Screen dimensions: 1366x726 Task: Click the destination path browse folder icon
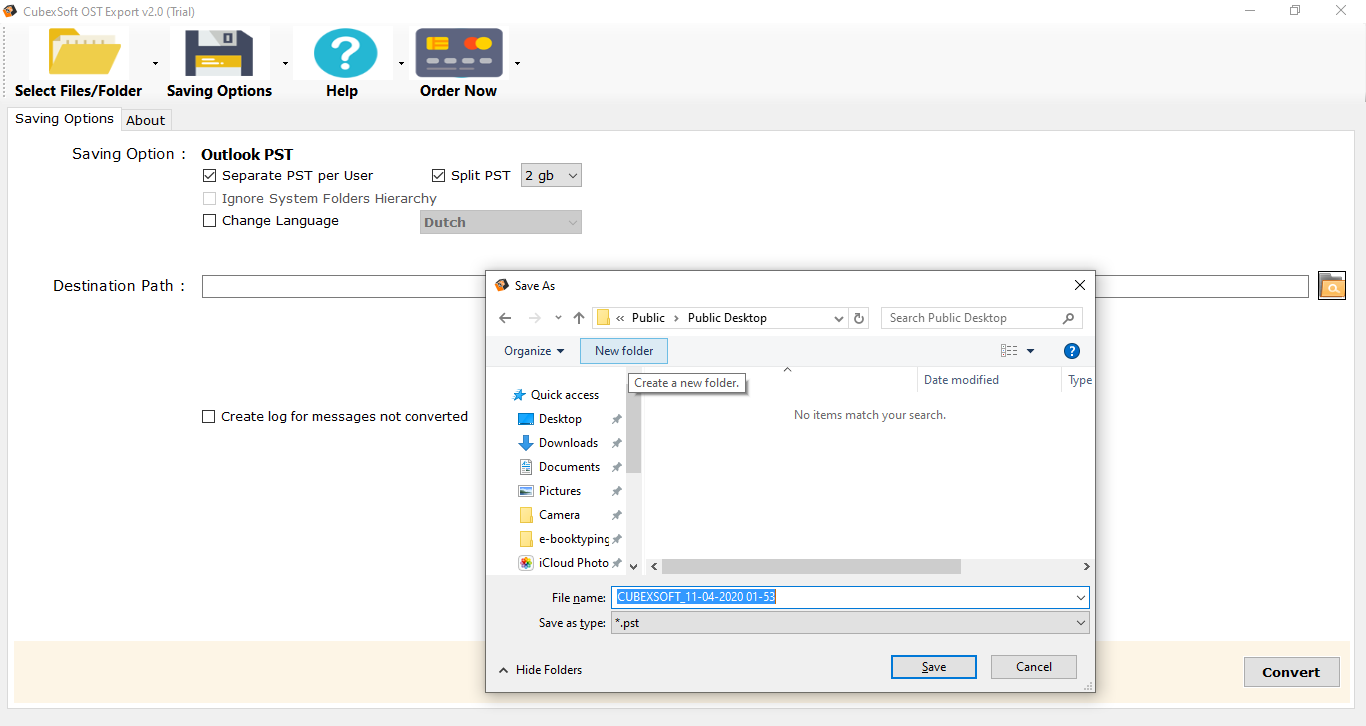(x=1331, y=286)
